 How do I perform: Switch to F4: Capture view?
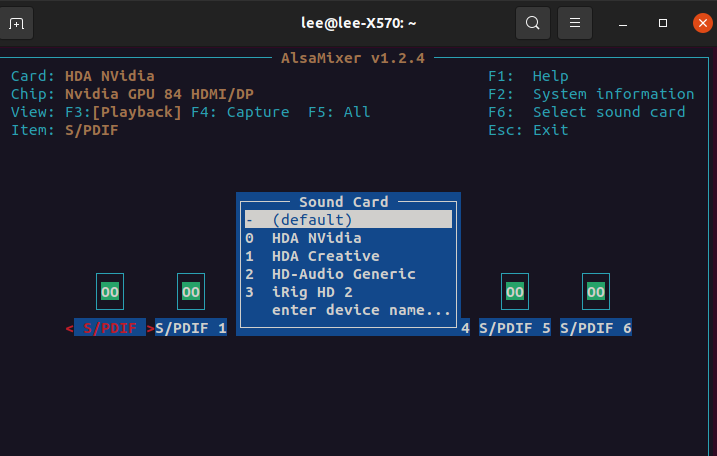tap(240, 112)
